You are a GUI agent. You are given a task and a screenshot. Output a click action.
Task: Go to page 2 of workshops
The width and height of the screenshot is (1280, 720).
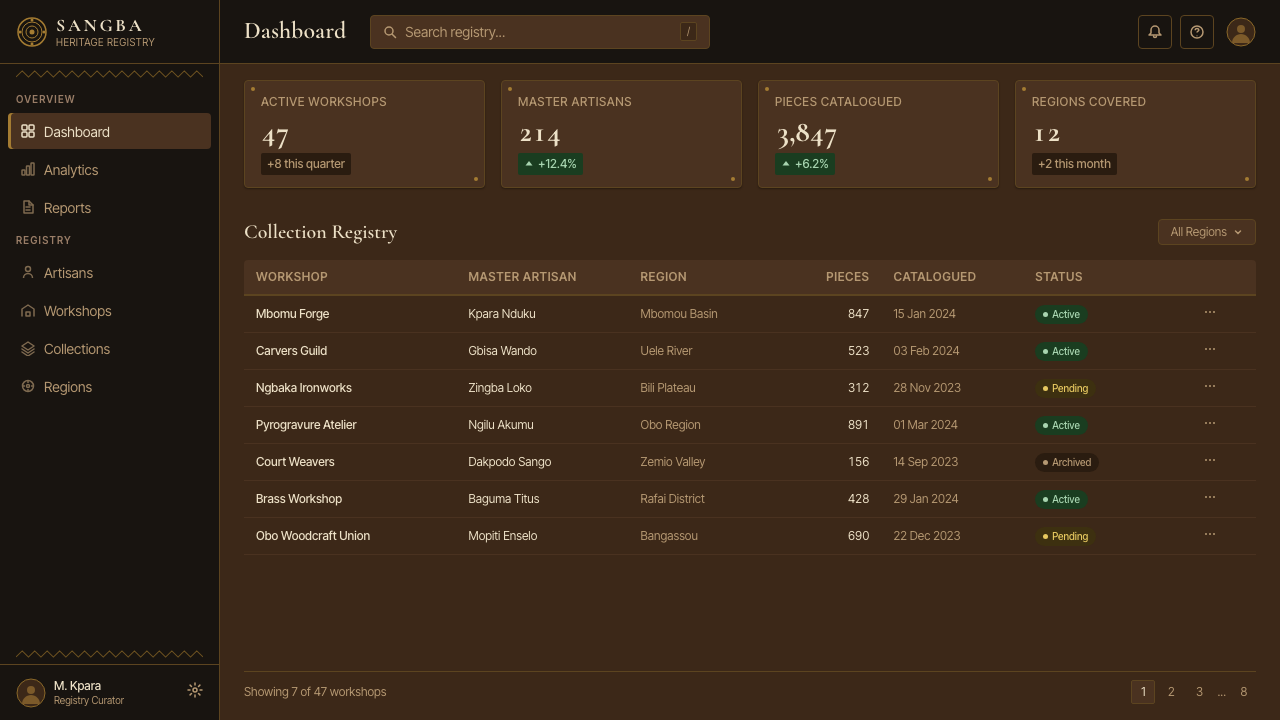pos(1171,692)
